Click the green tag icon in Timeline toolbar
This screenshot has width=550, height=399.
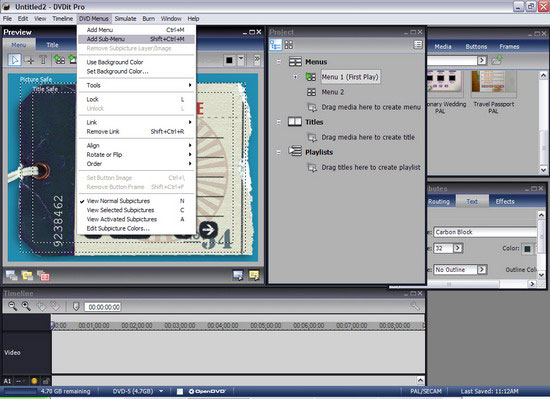click(41, 306)
